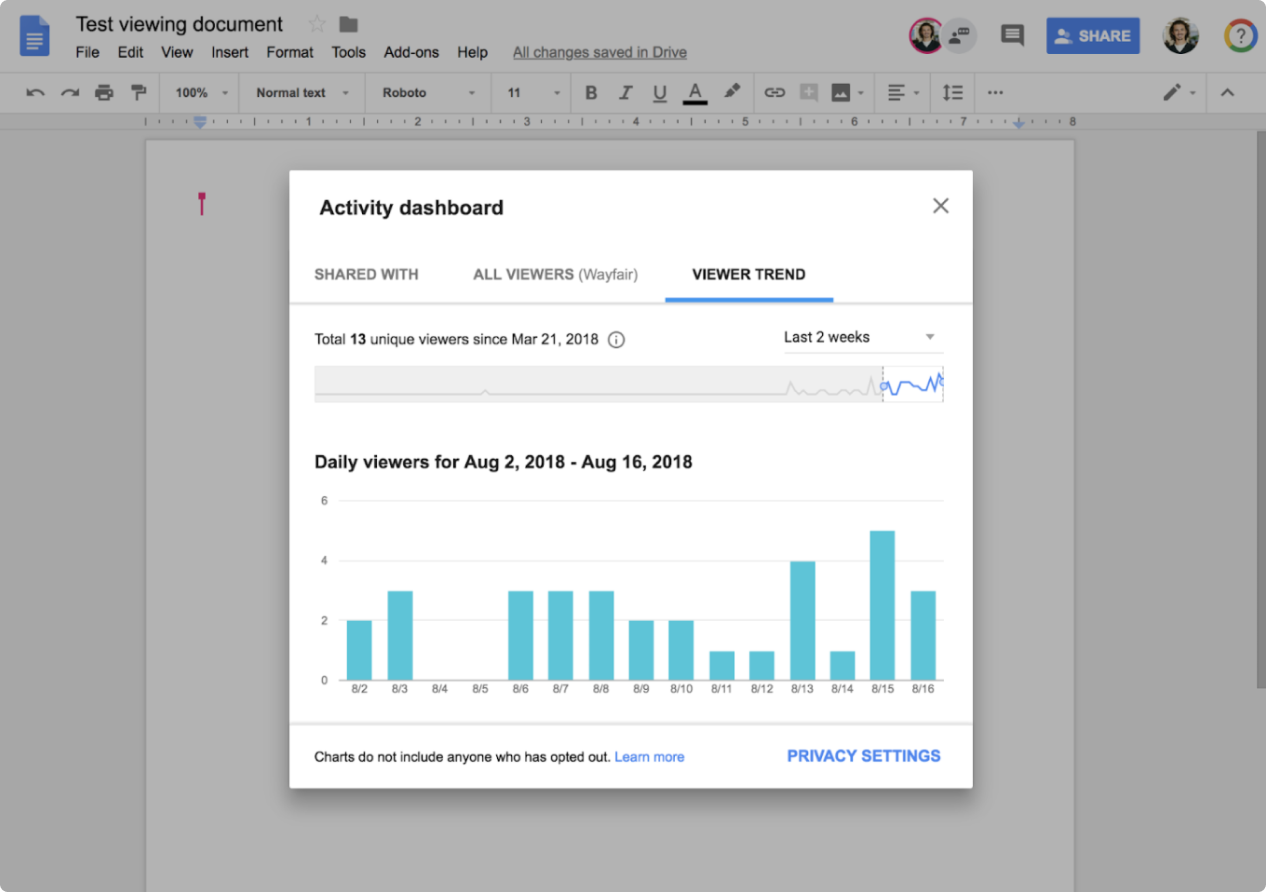Star the Test viewing document
Image resolution: width=1266 pixels, height=892 pixels.
pyautogui.click(x=317, y=24)
